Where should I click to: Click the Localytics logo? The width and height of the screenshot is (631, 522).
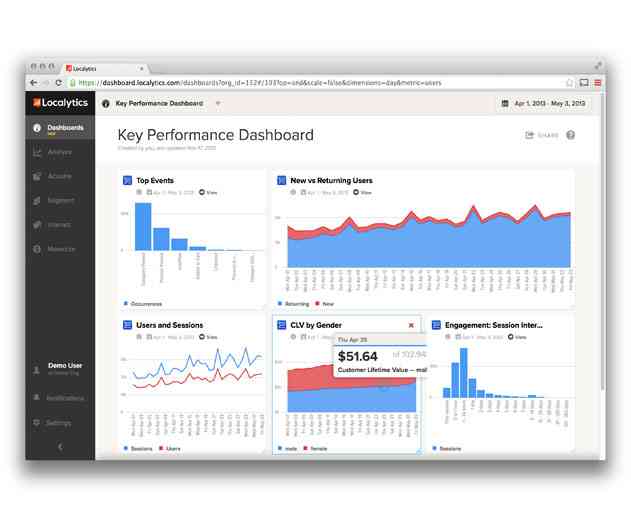60,103
